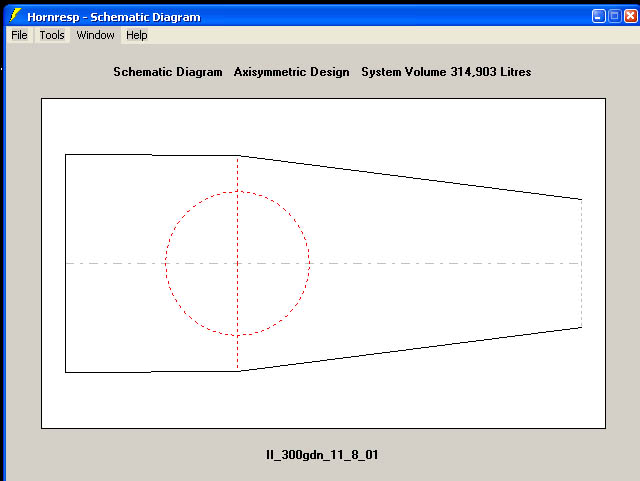The image size is (640, 481).
Task: Click the Hornresp lightning bolt title icon
Action: click(x=15, y=16)
